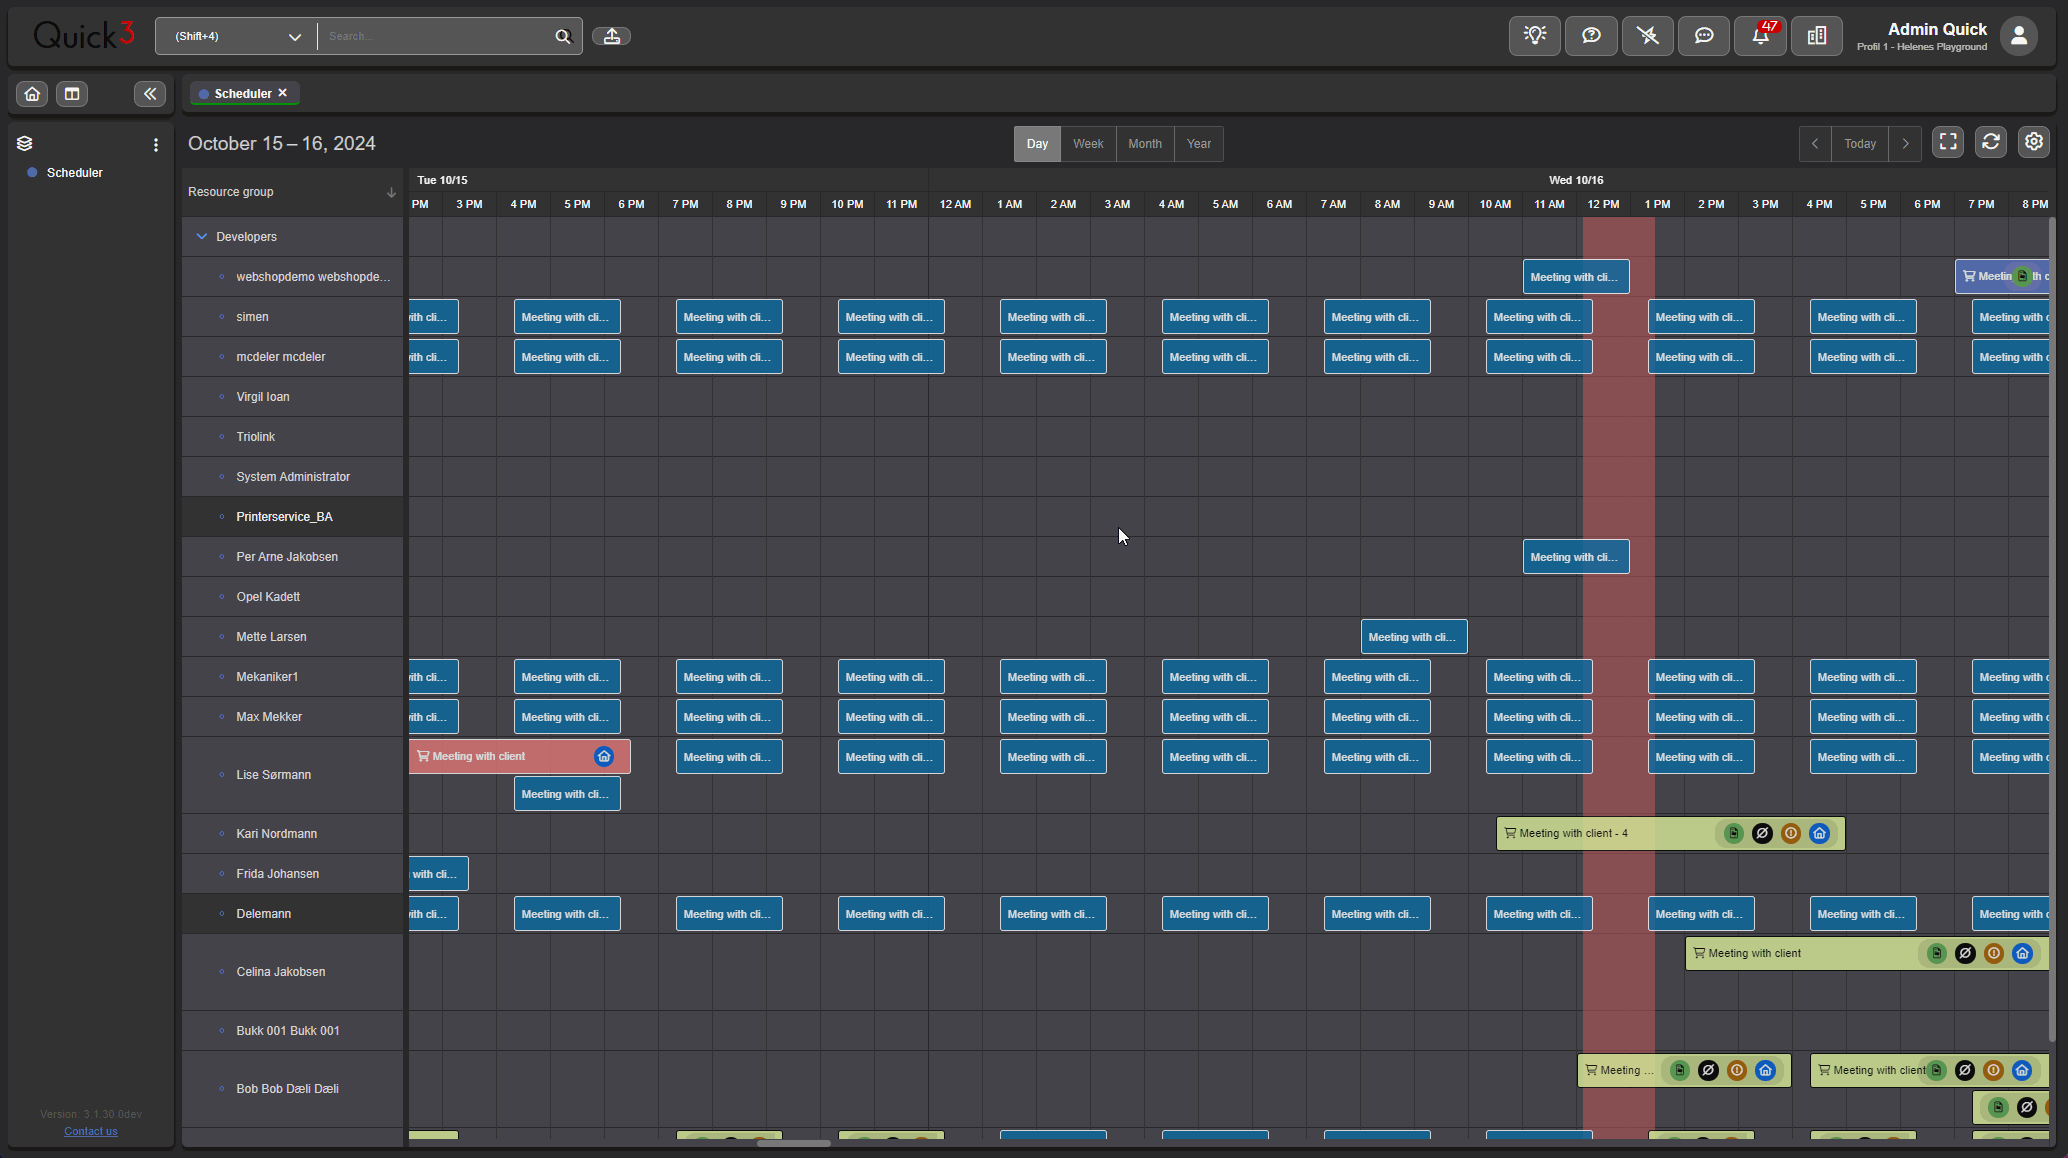Collapse the Developers resource group
Screen dimensions: 2068x1158
(x=202, y=237)
